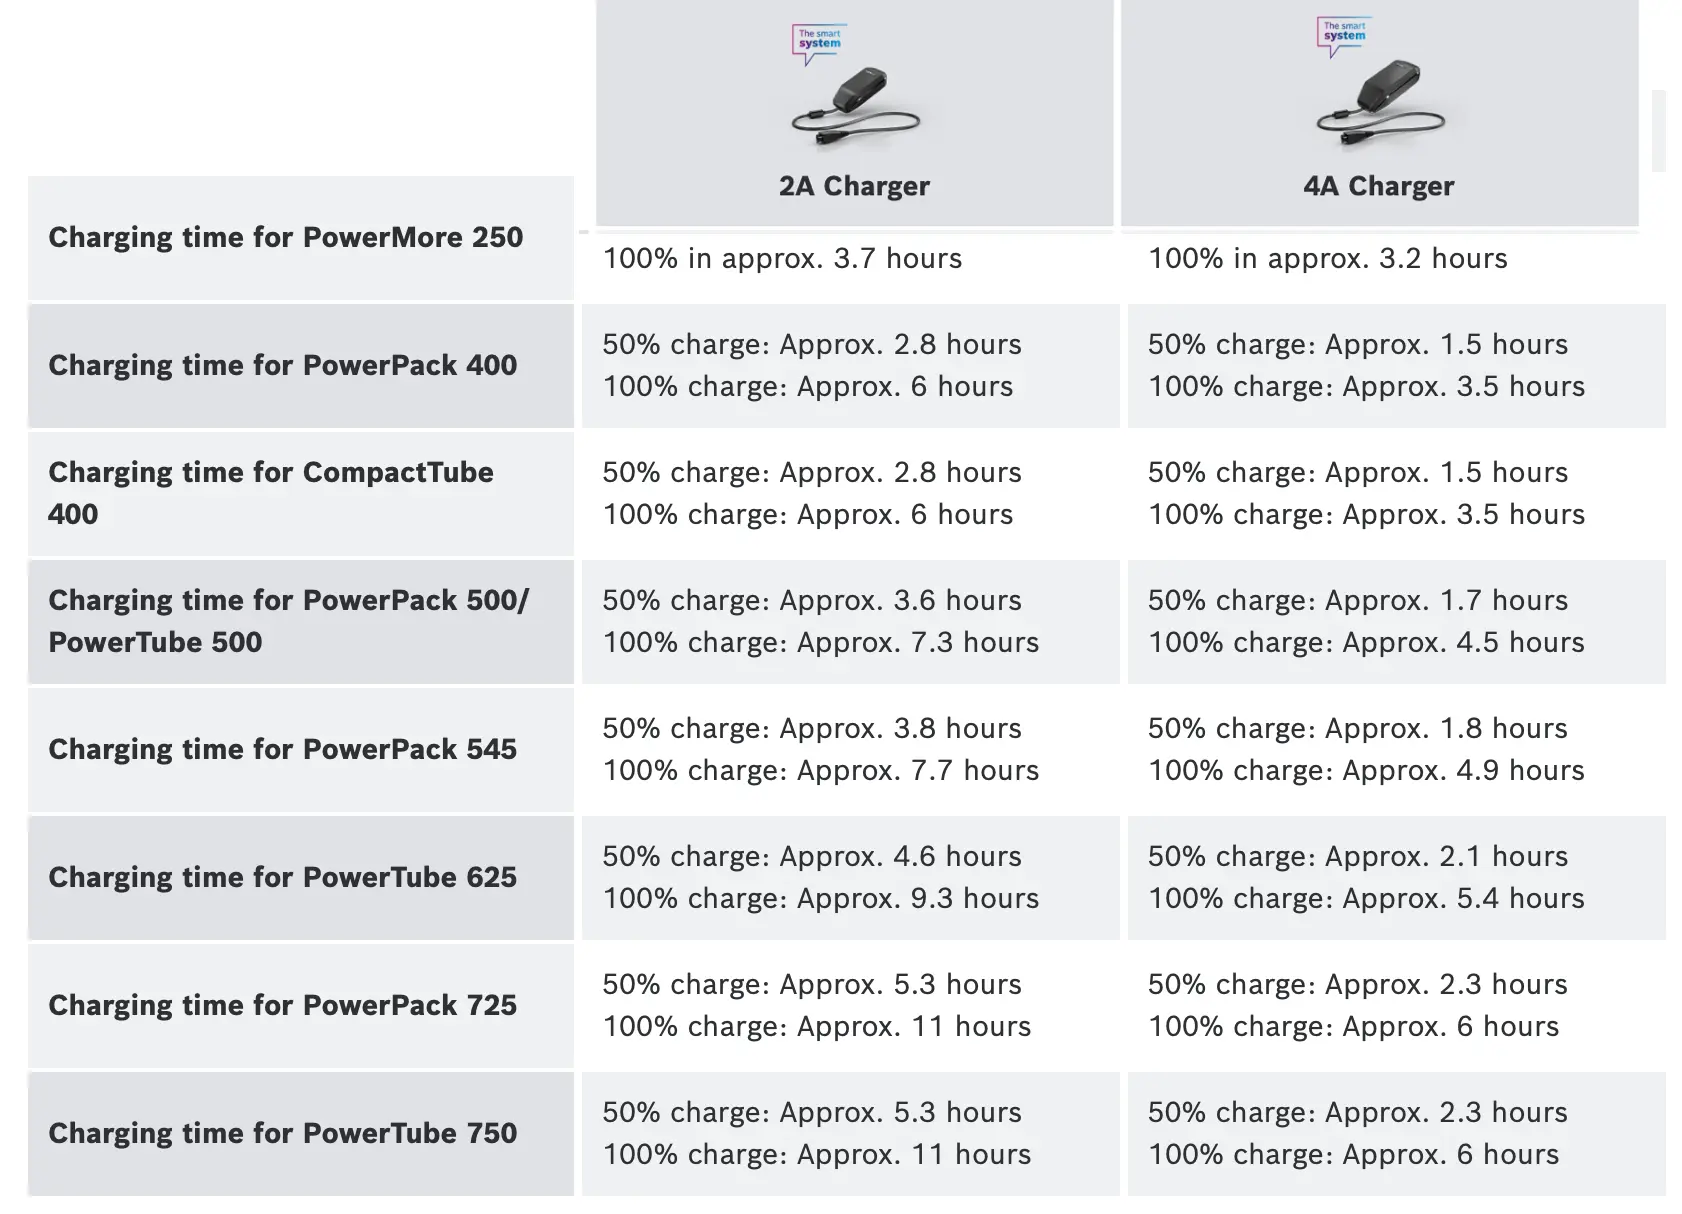Click the PowerPack 725 row label
1682x1214 pixels.
[282, 1006]
